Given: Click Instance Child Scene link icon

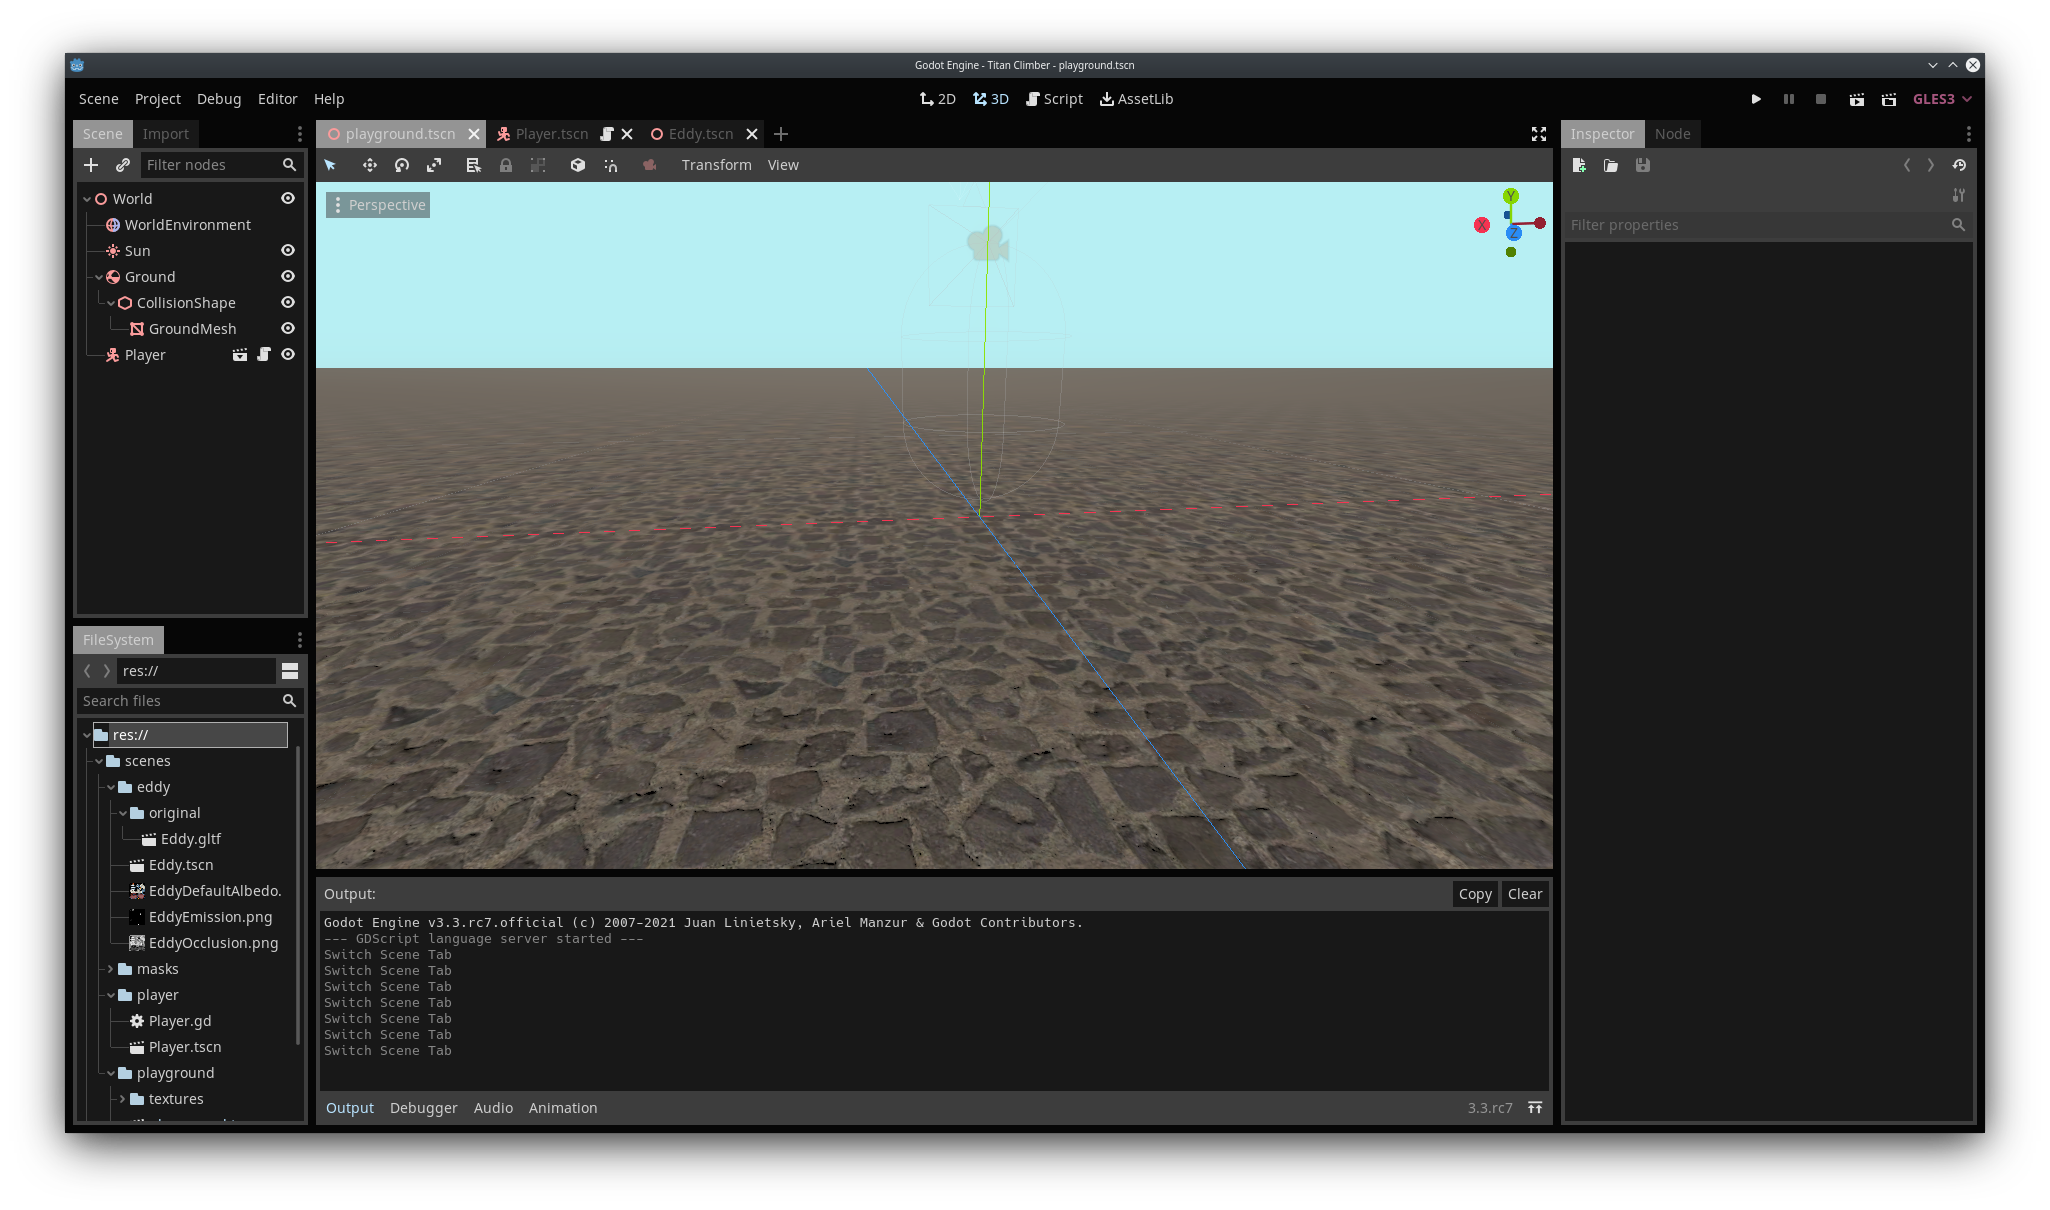Looking at the screenshot, I should [123, 165].
